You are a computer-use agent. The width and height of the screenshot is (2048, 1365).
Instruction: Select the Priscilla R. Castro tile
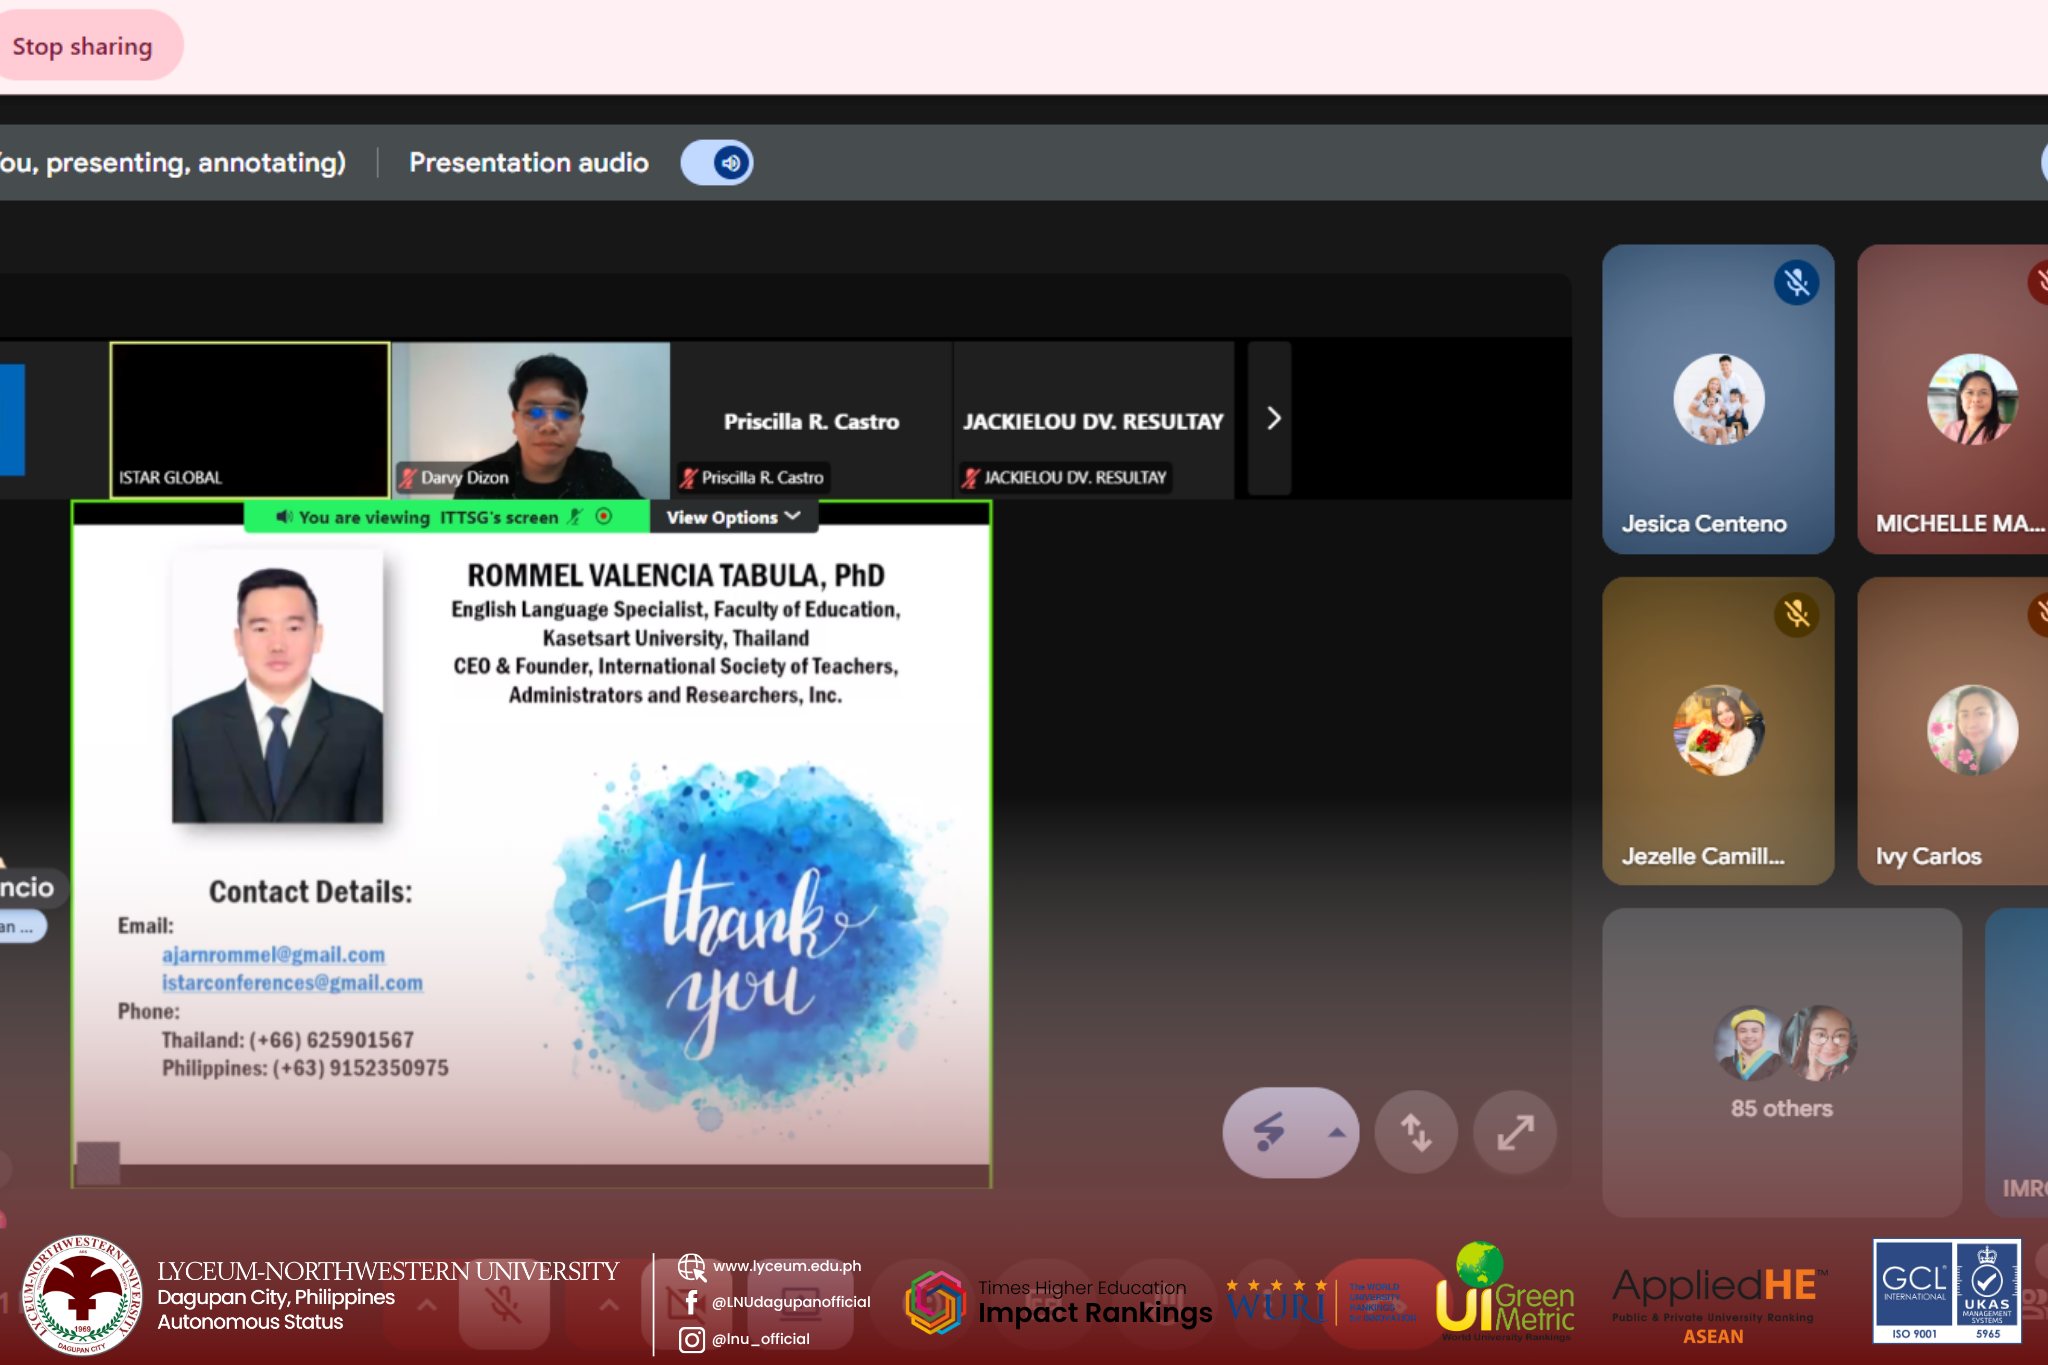coord(811,419)
